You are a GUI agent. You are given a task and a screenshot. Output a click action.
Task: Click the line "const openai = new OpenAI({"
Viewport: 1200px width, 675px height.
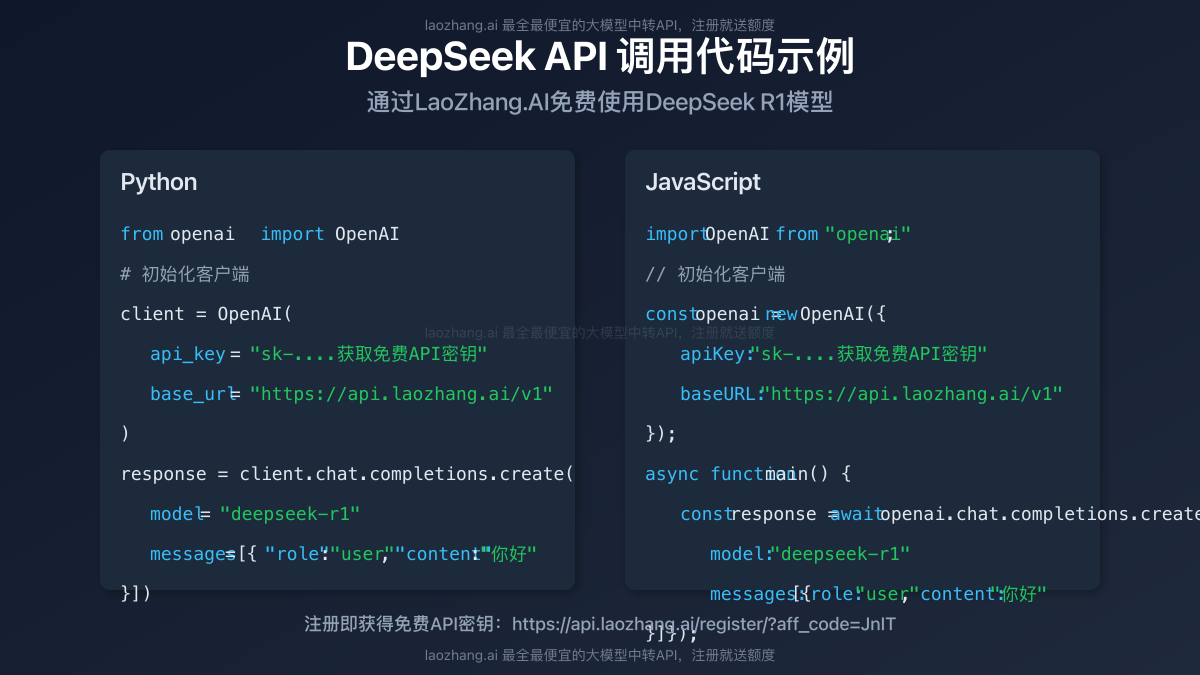[766, 314]
